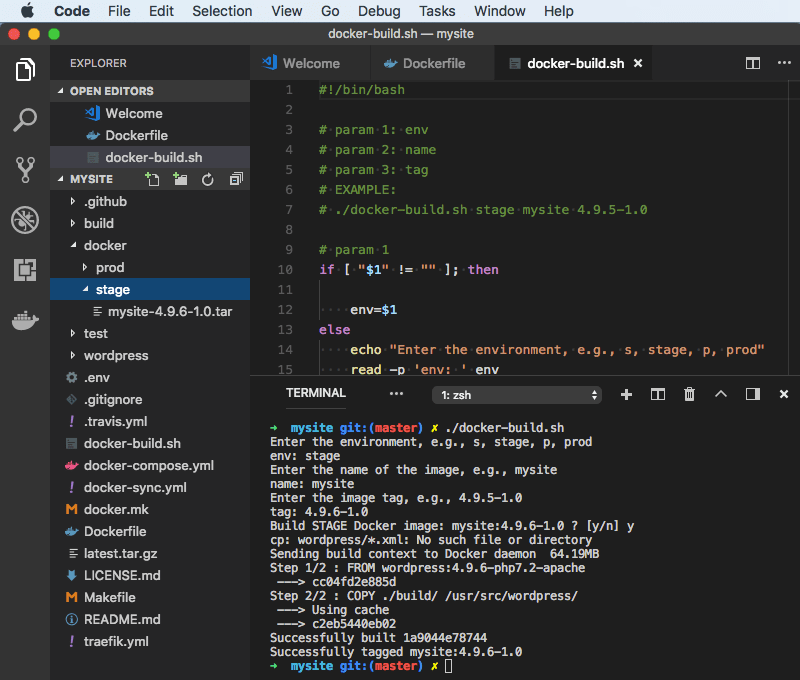
Task: Open the Search view in activity bar
Action: click(x=25, y=120)
